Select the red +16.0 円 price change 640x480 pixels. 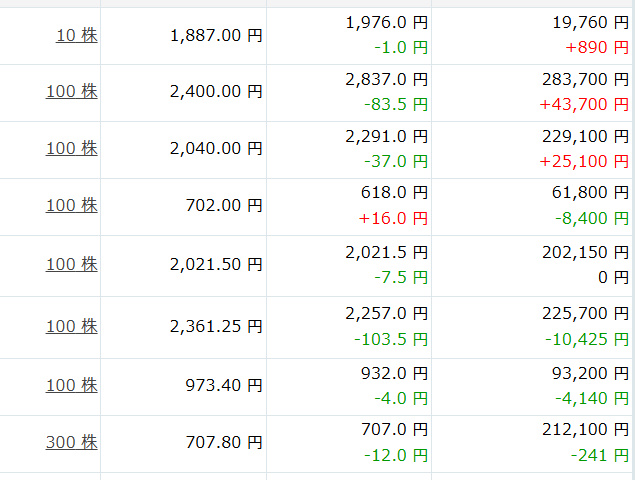(x=393, y=218)
